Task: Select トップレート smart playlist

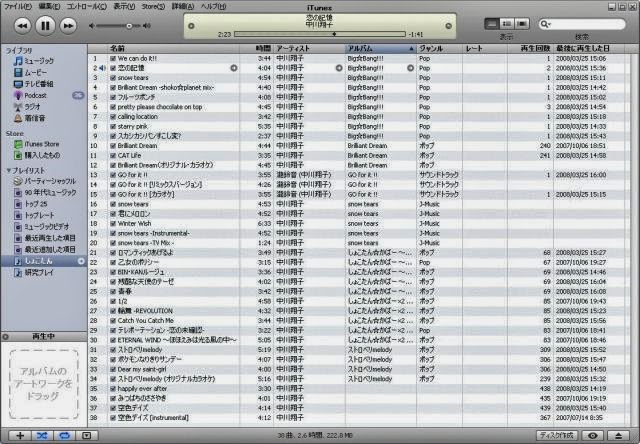Action: coord(39,215)
